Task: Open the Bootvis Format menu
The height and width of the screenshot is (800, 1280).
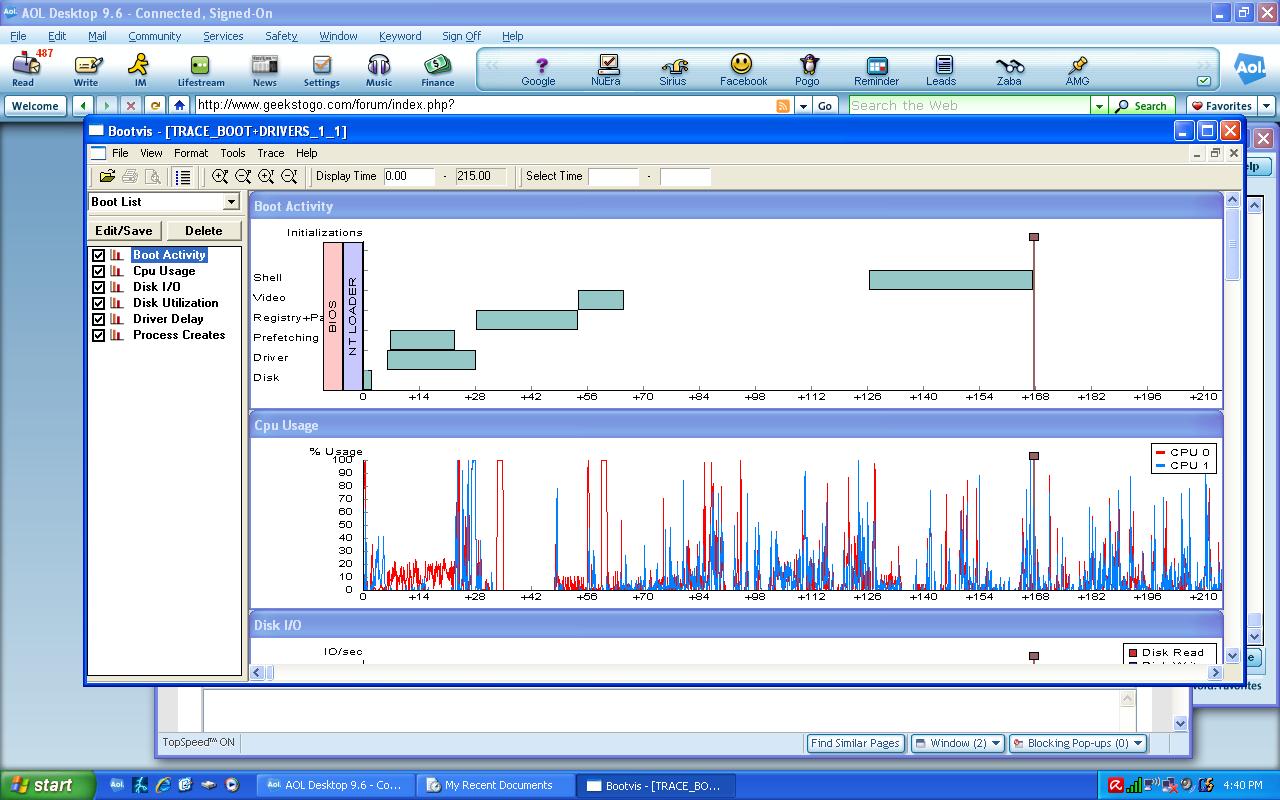Action: click(x=191, y=153)
